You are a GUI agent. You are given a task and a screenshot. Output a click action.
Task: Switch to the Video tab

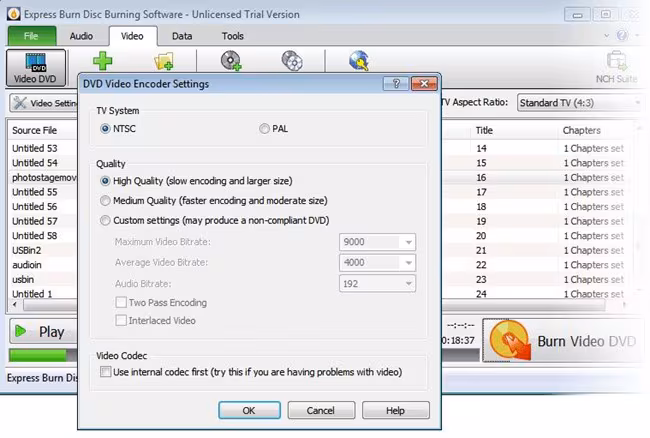(x=132, y=36)
